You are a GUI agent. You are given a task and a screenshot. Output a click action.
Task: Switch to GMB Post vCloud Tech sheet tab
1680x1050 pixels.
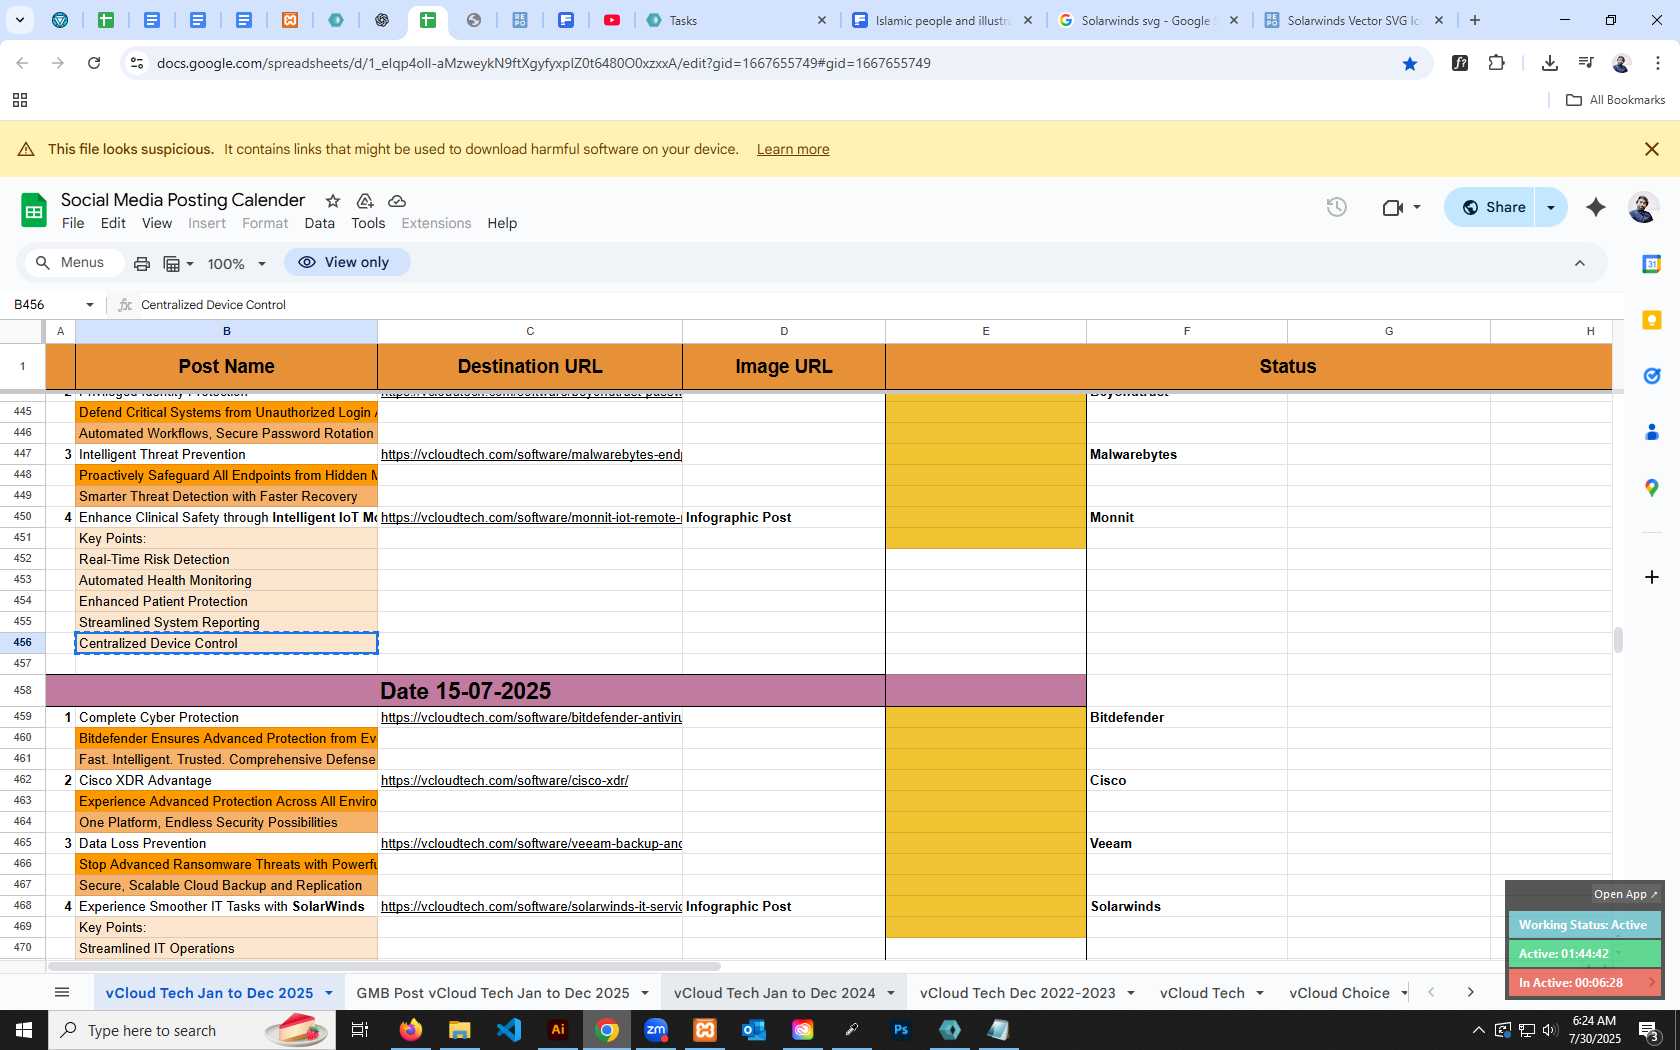(493, 993)
